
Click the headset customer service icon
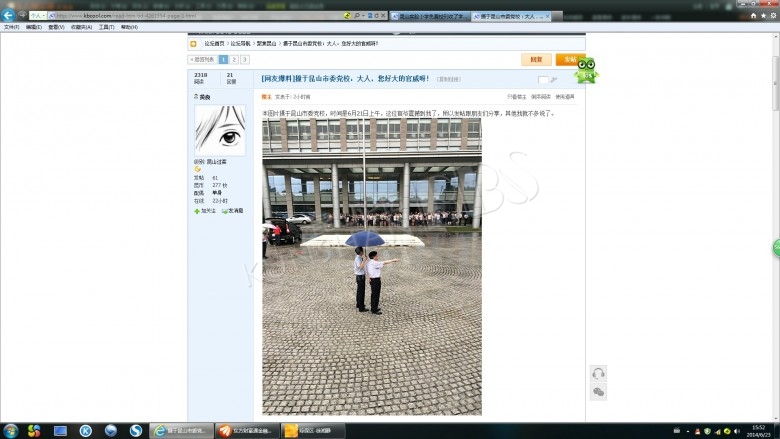tap(598, 373)
